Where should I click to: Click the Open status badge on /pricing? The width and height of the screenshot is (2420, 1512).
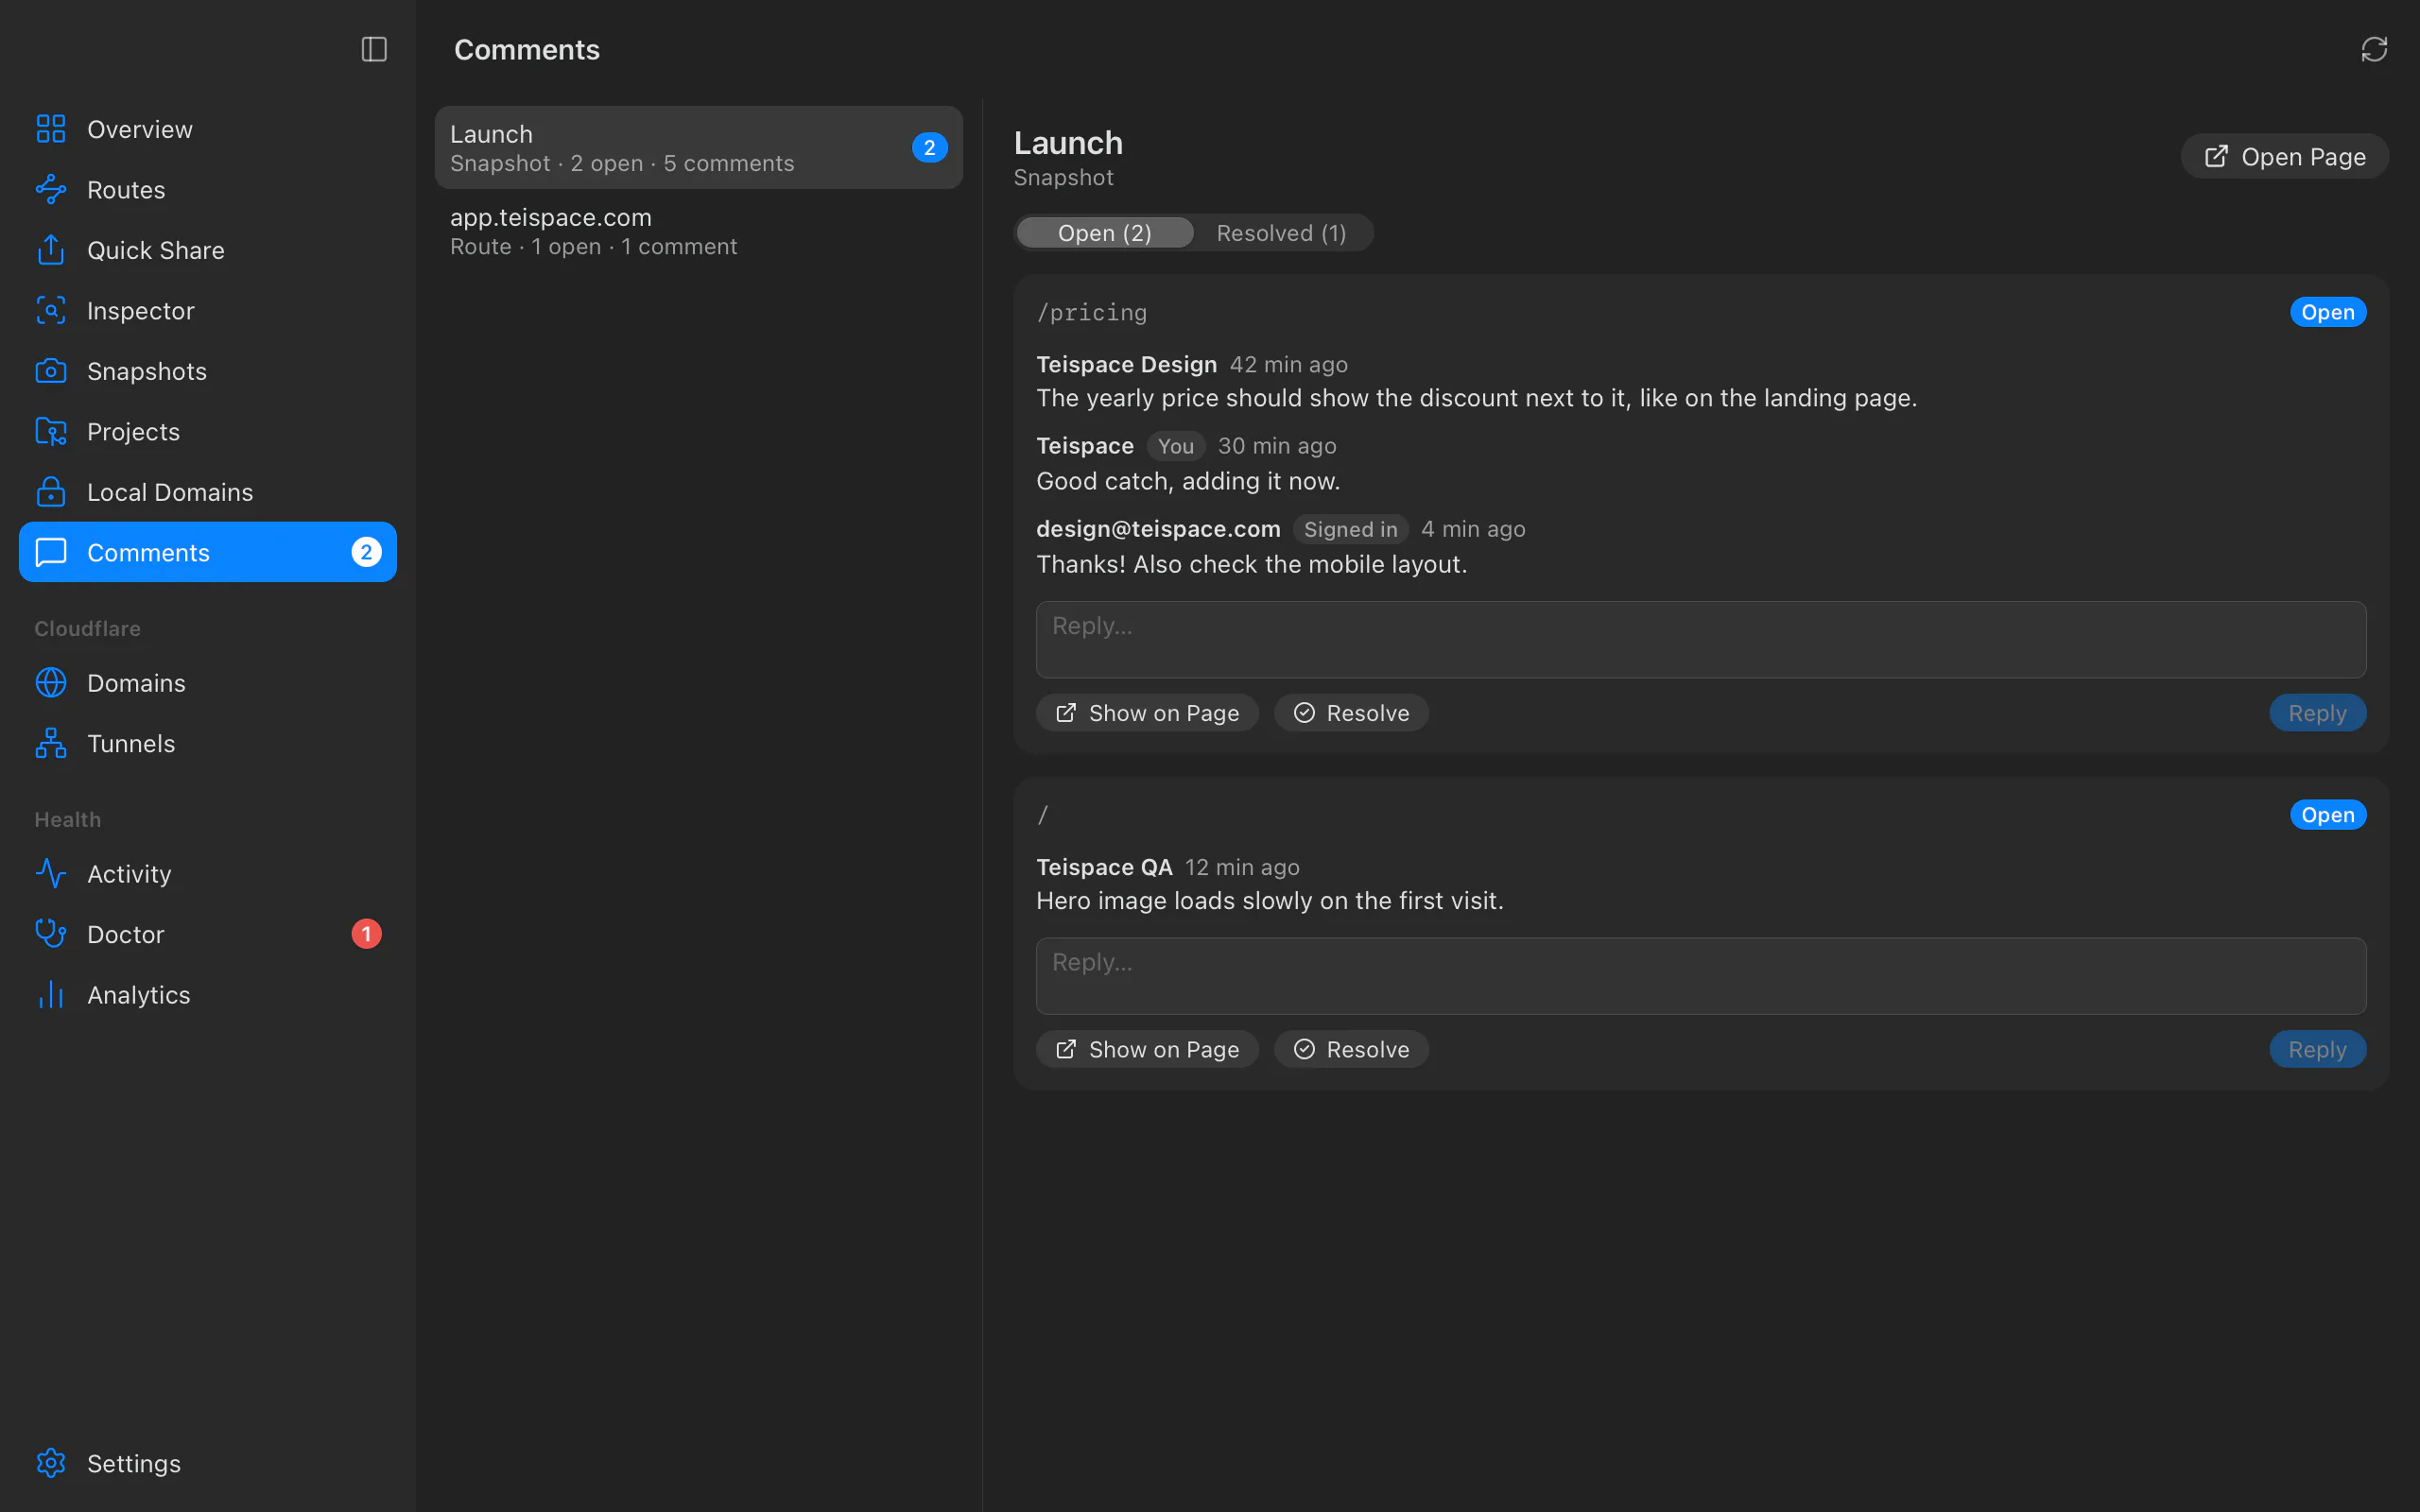pyautogui.click(x=2328, y=312)
